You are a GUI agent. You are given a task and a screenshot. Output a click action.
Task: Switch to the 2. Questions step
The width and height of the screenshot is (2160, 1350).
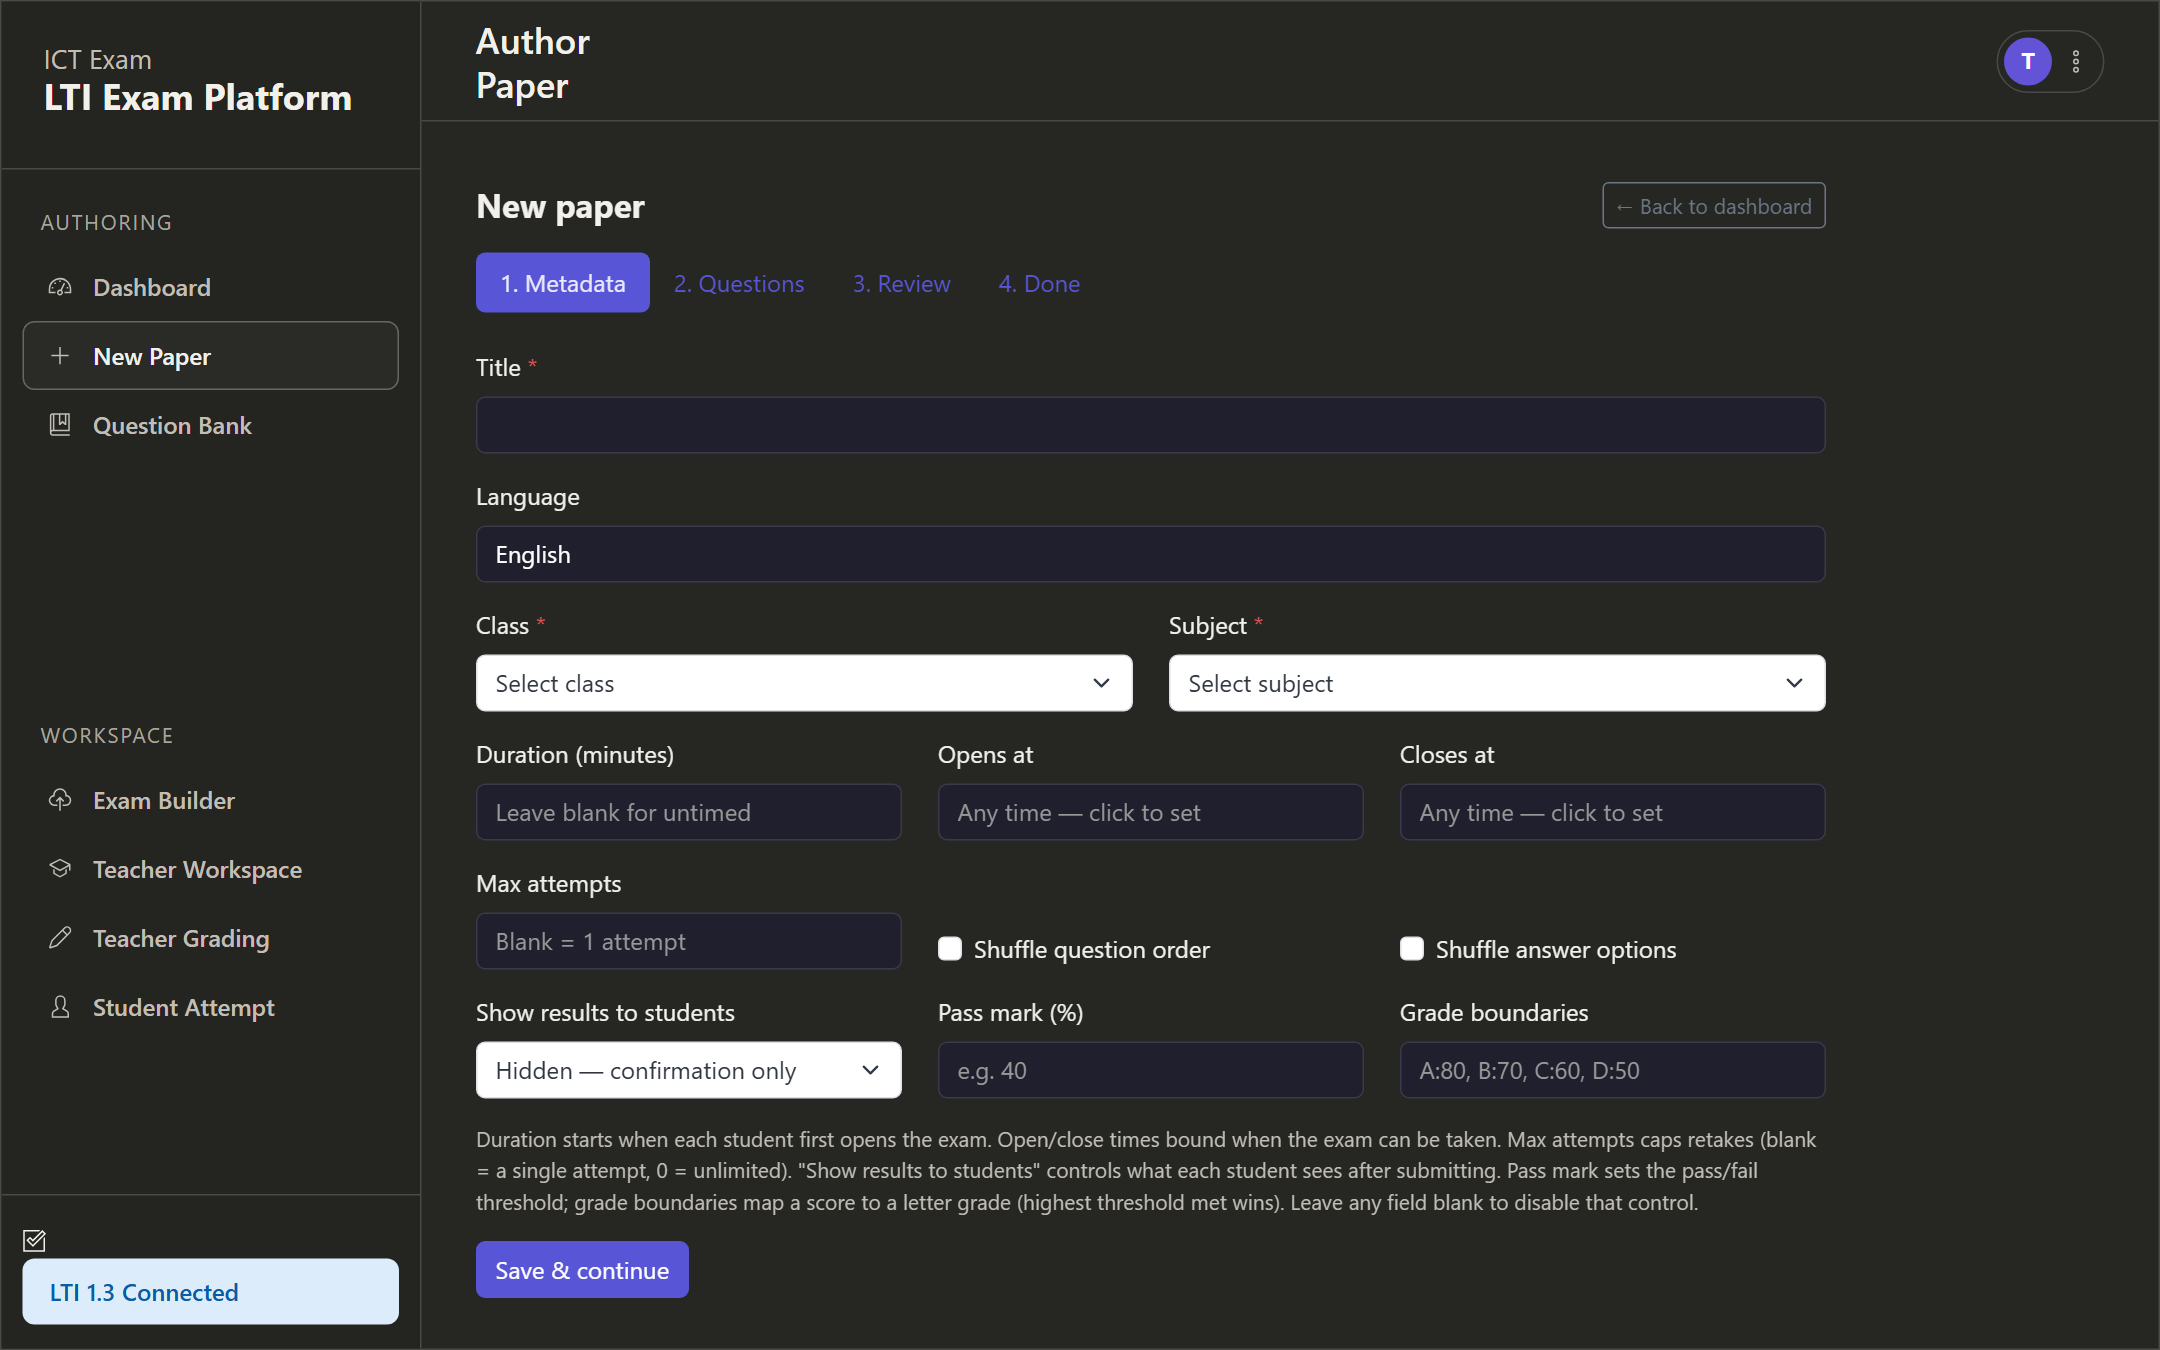[x=739, y=283]
